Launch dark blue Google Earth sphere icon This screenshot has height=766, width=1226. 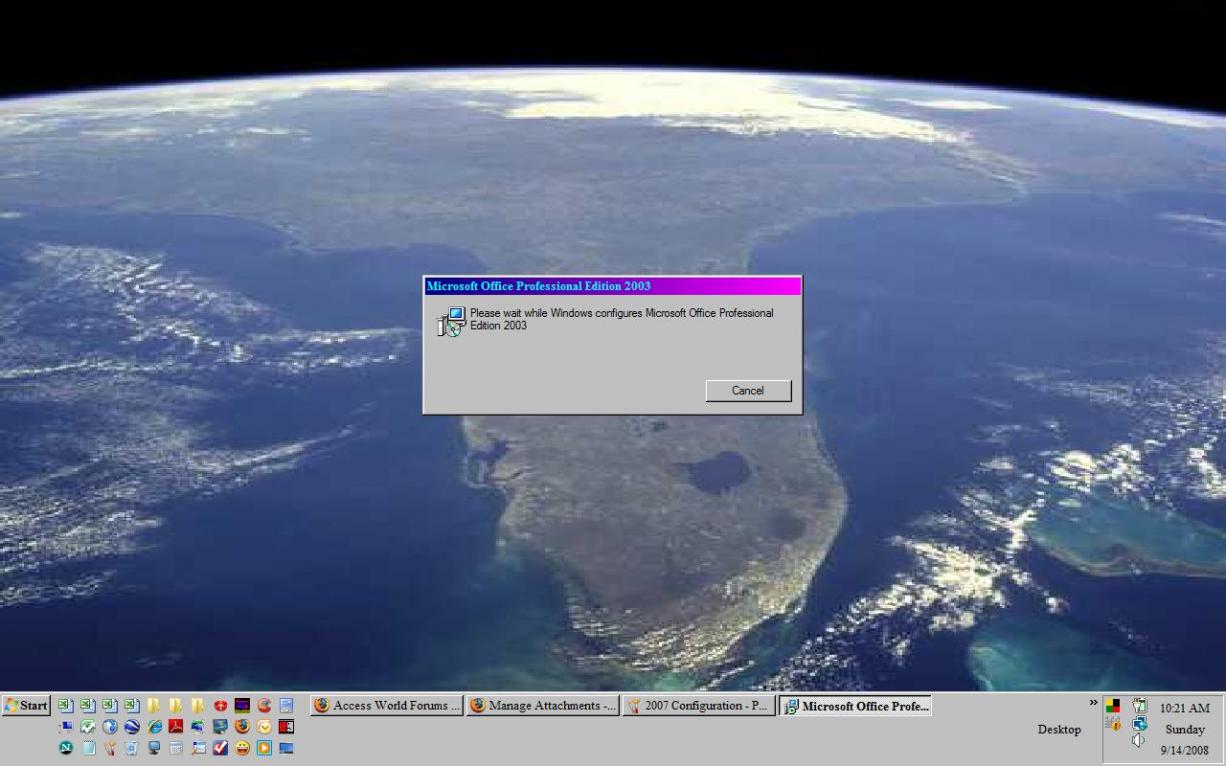pos(132,727)
